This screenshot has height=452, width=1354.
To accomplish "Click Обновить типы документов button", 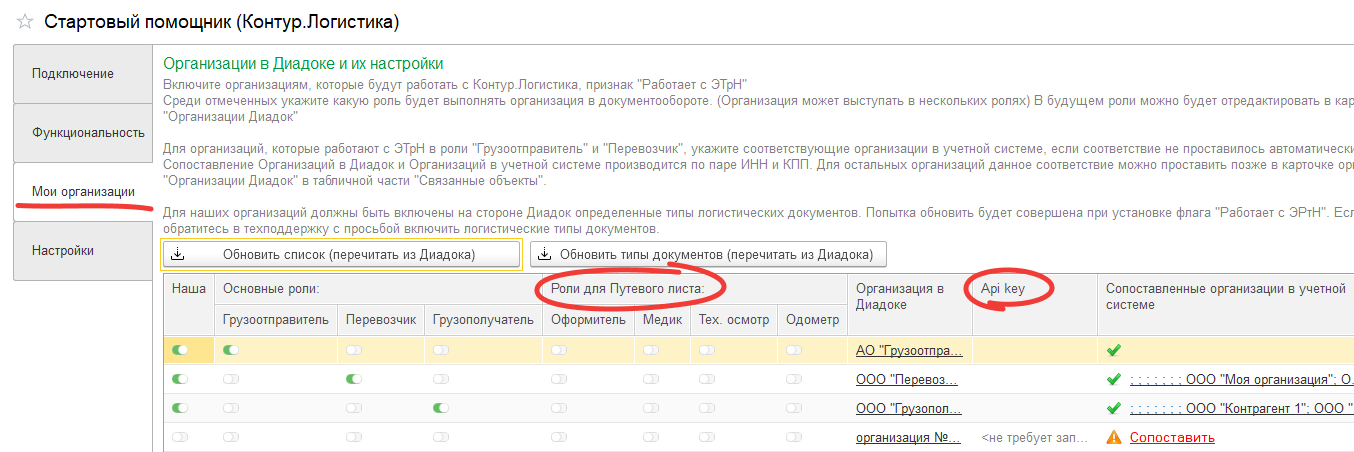I will pyautogui.click(x=708, y=255).
